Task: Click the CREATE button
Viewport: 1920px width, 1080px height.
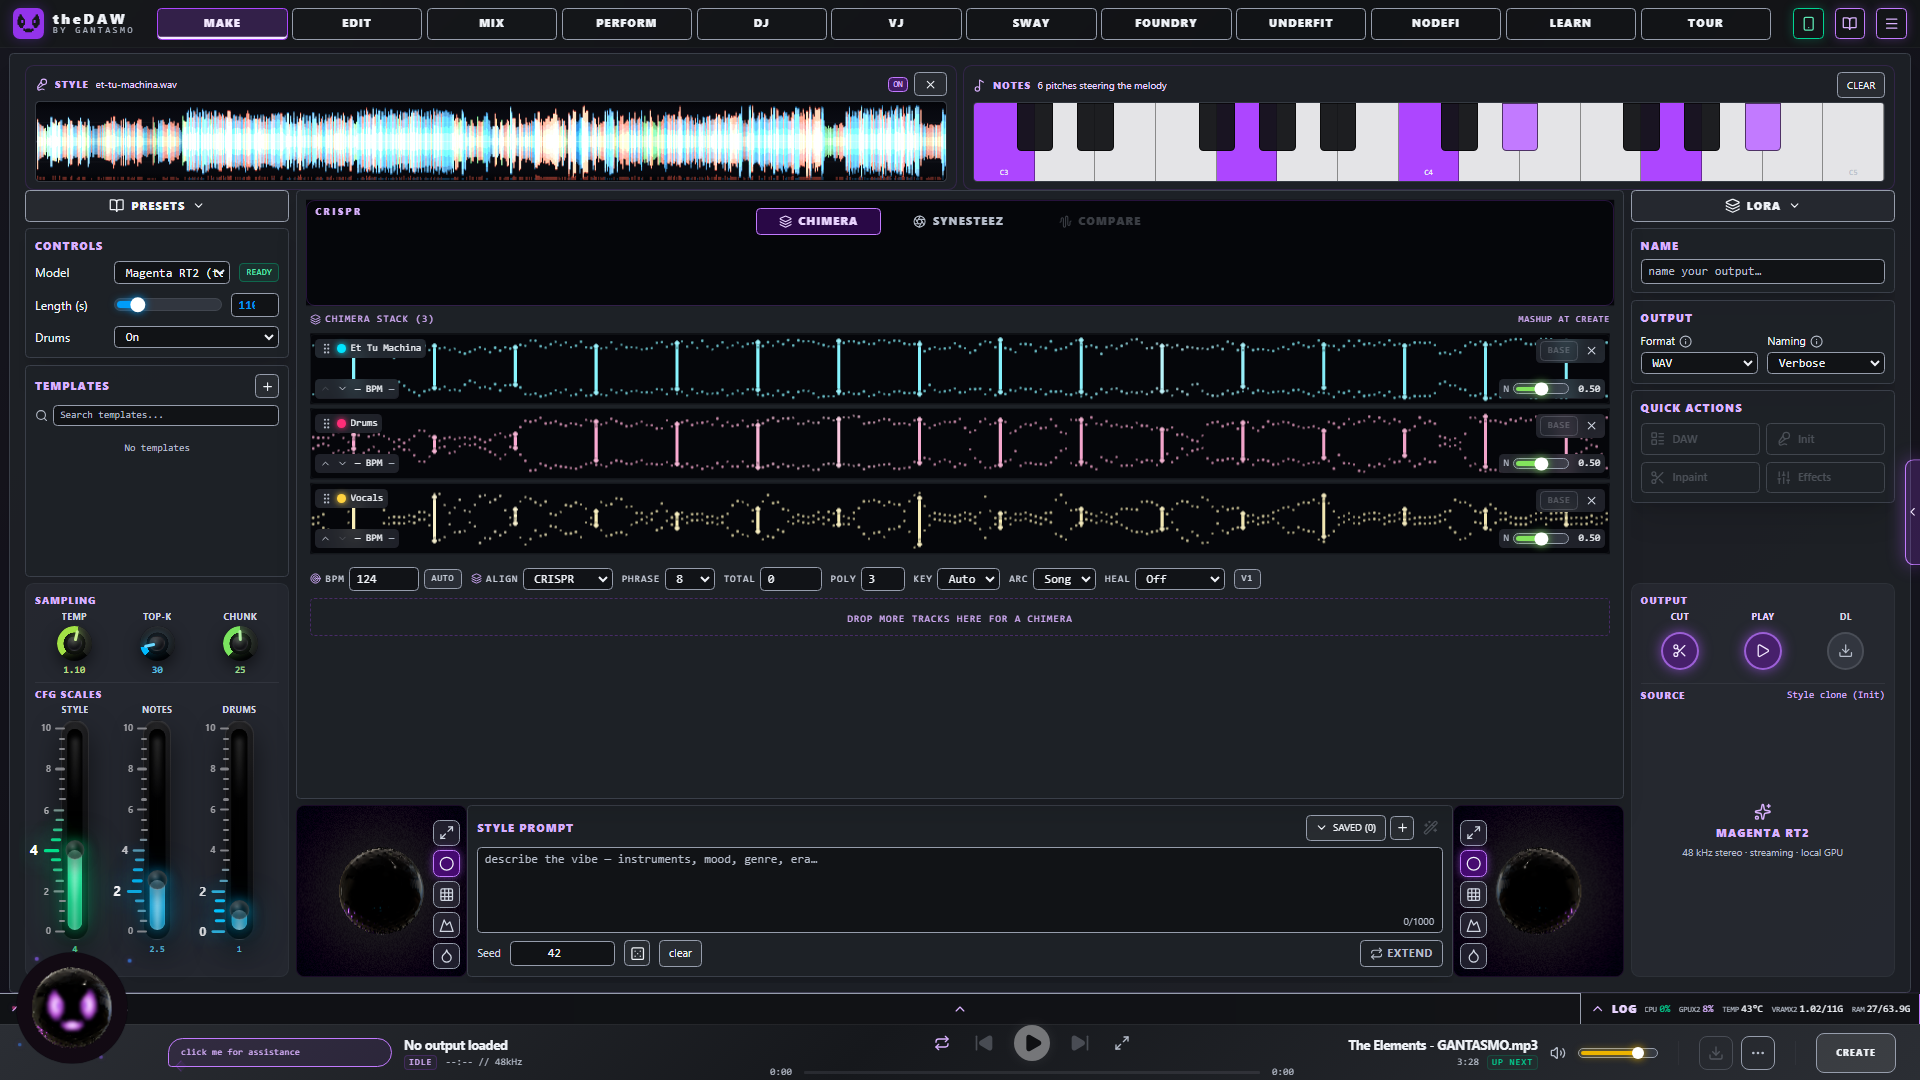Action: click(1856, 1053)
